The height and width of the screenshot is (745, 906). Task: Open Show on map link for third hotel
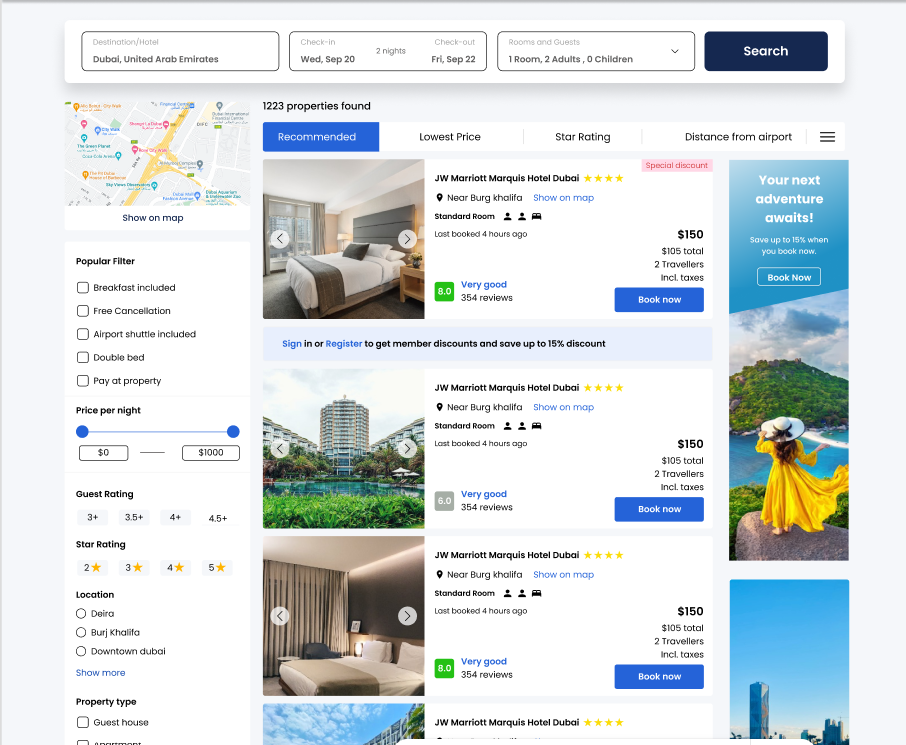[x=563, y=574]
